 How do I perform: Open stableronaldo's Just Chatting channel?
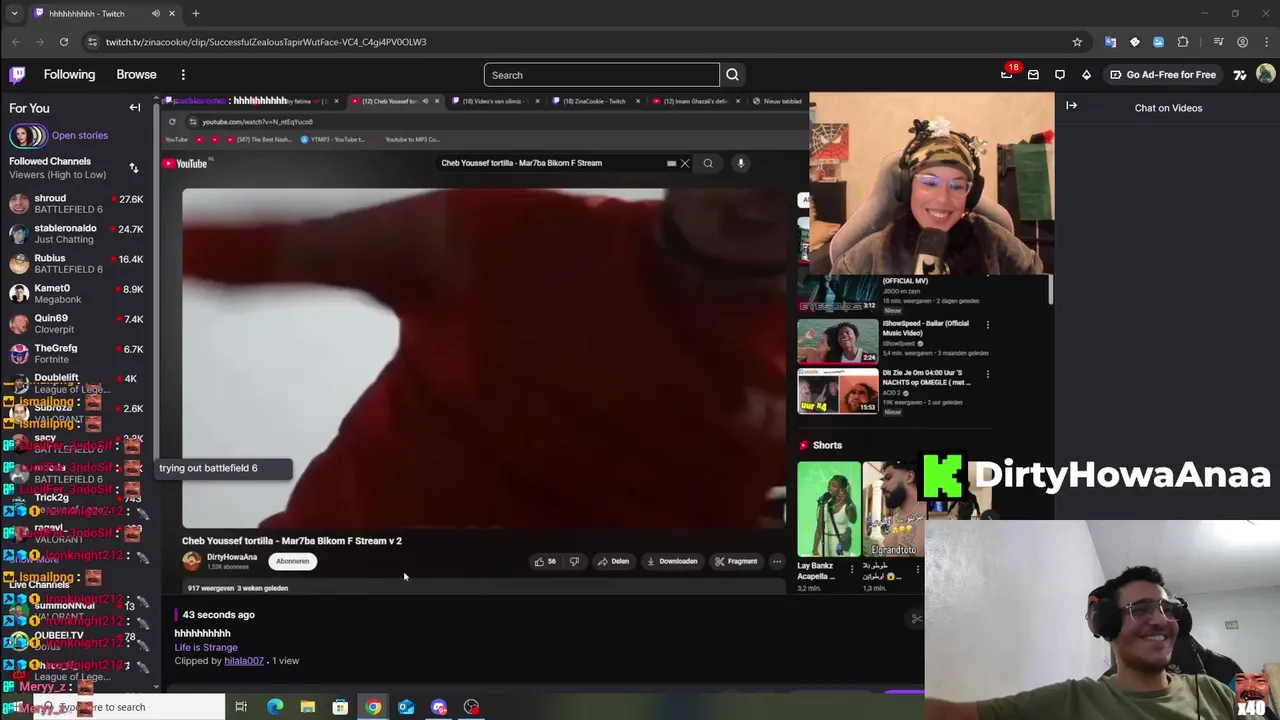click(x=77, y=234)
